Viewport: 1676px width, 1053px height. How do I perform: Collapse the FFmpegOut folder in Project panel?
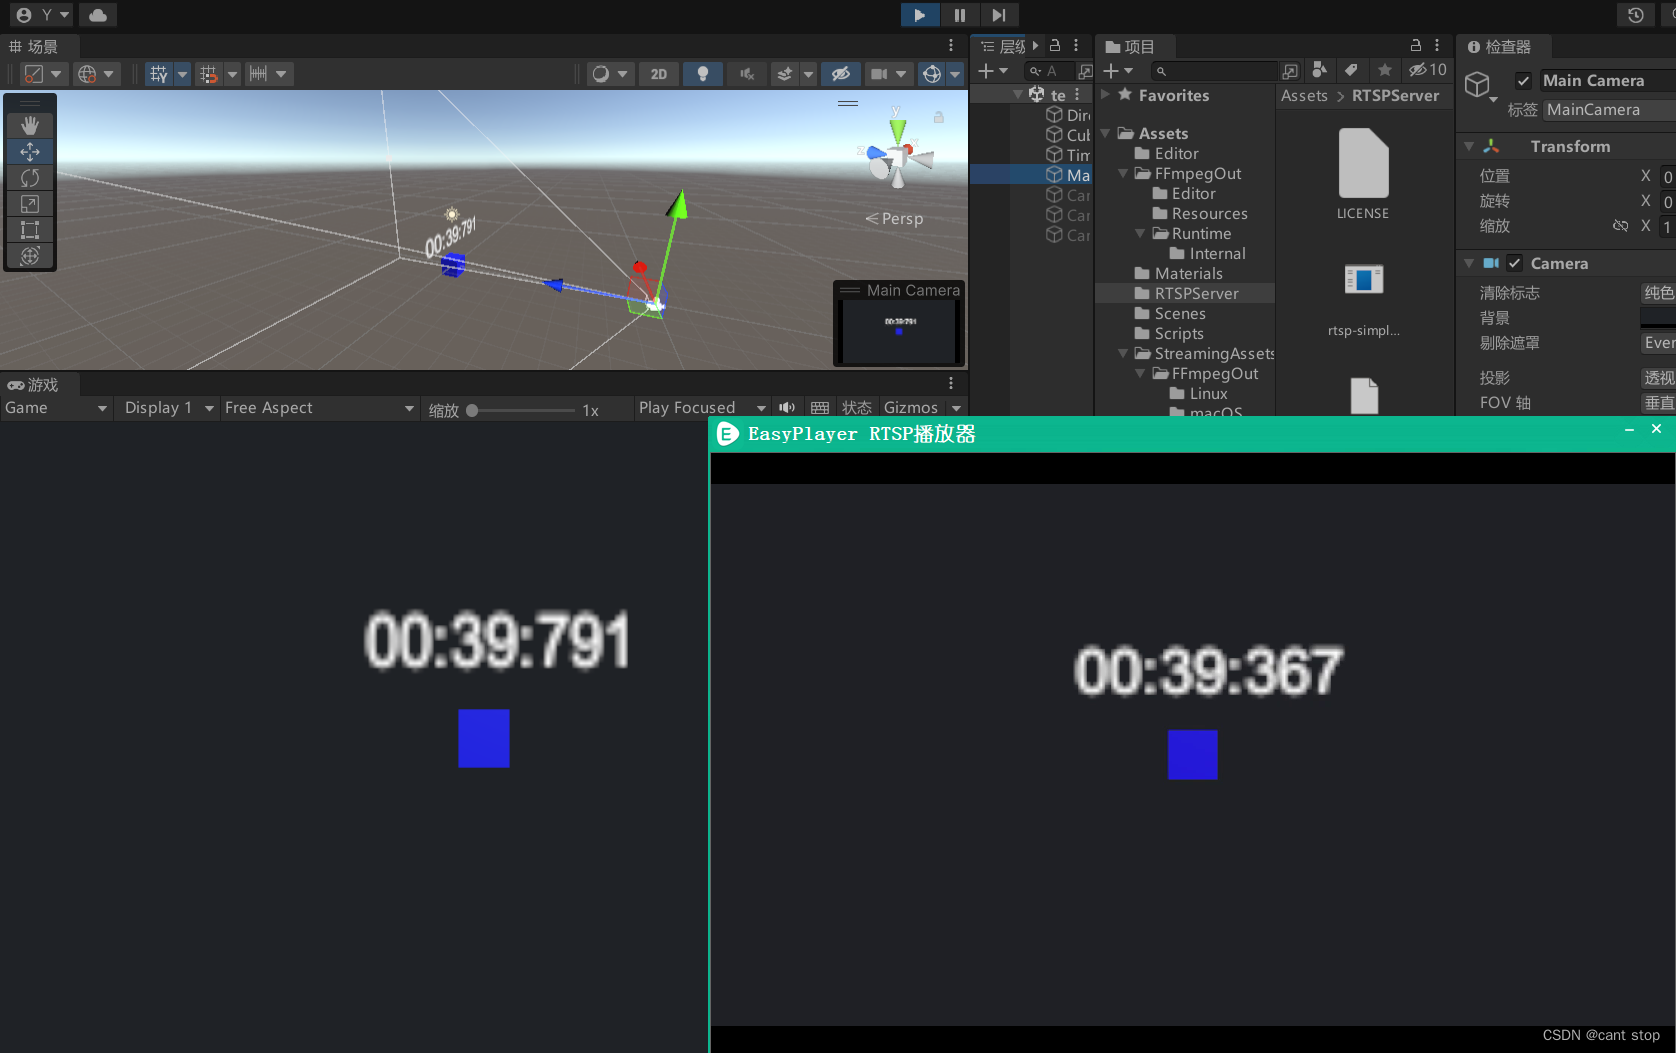(1122, 173)
